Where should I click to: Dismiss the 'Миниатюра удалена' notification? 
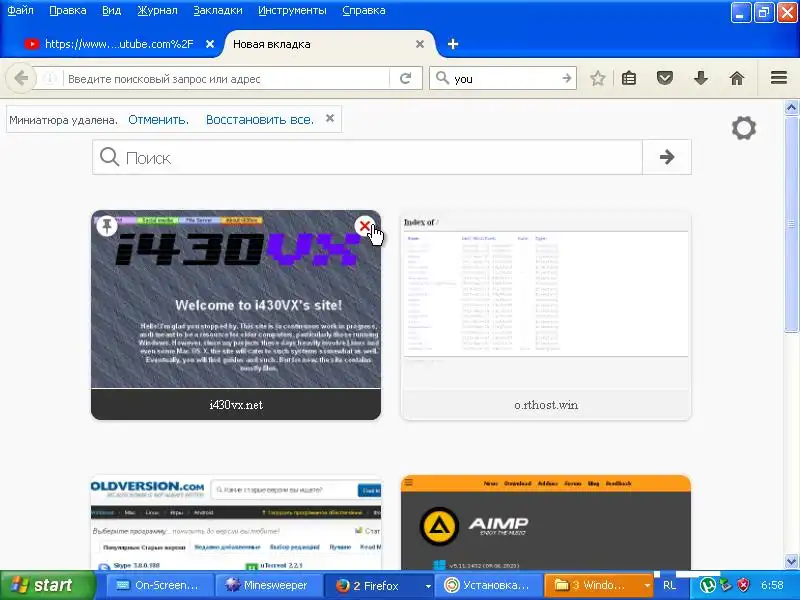330,118
